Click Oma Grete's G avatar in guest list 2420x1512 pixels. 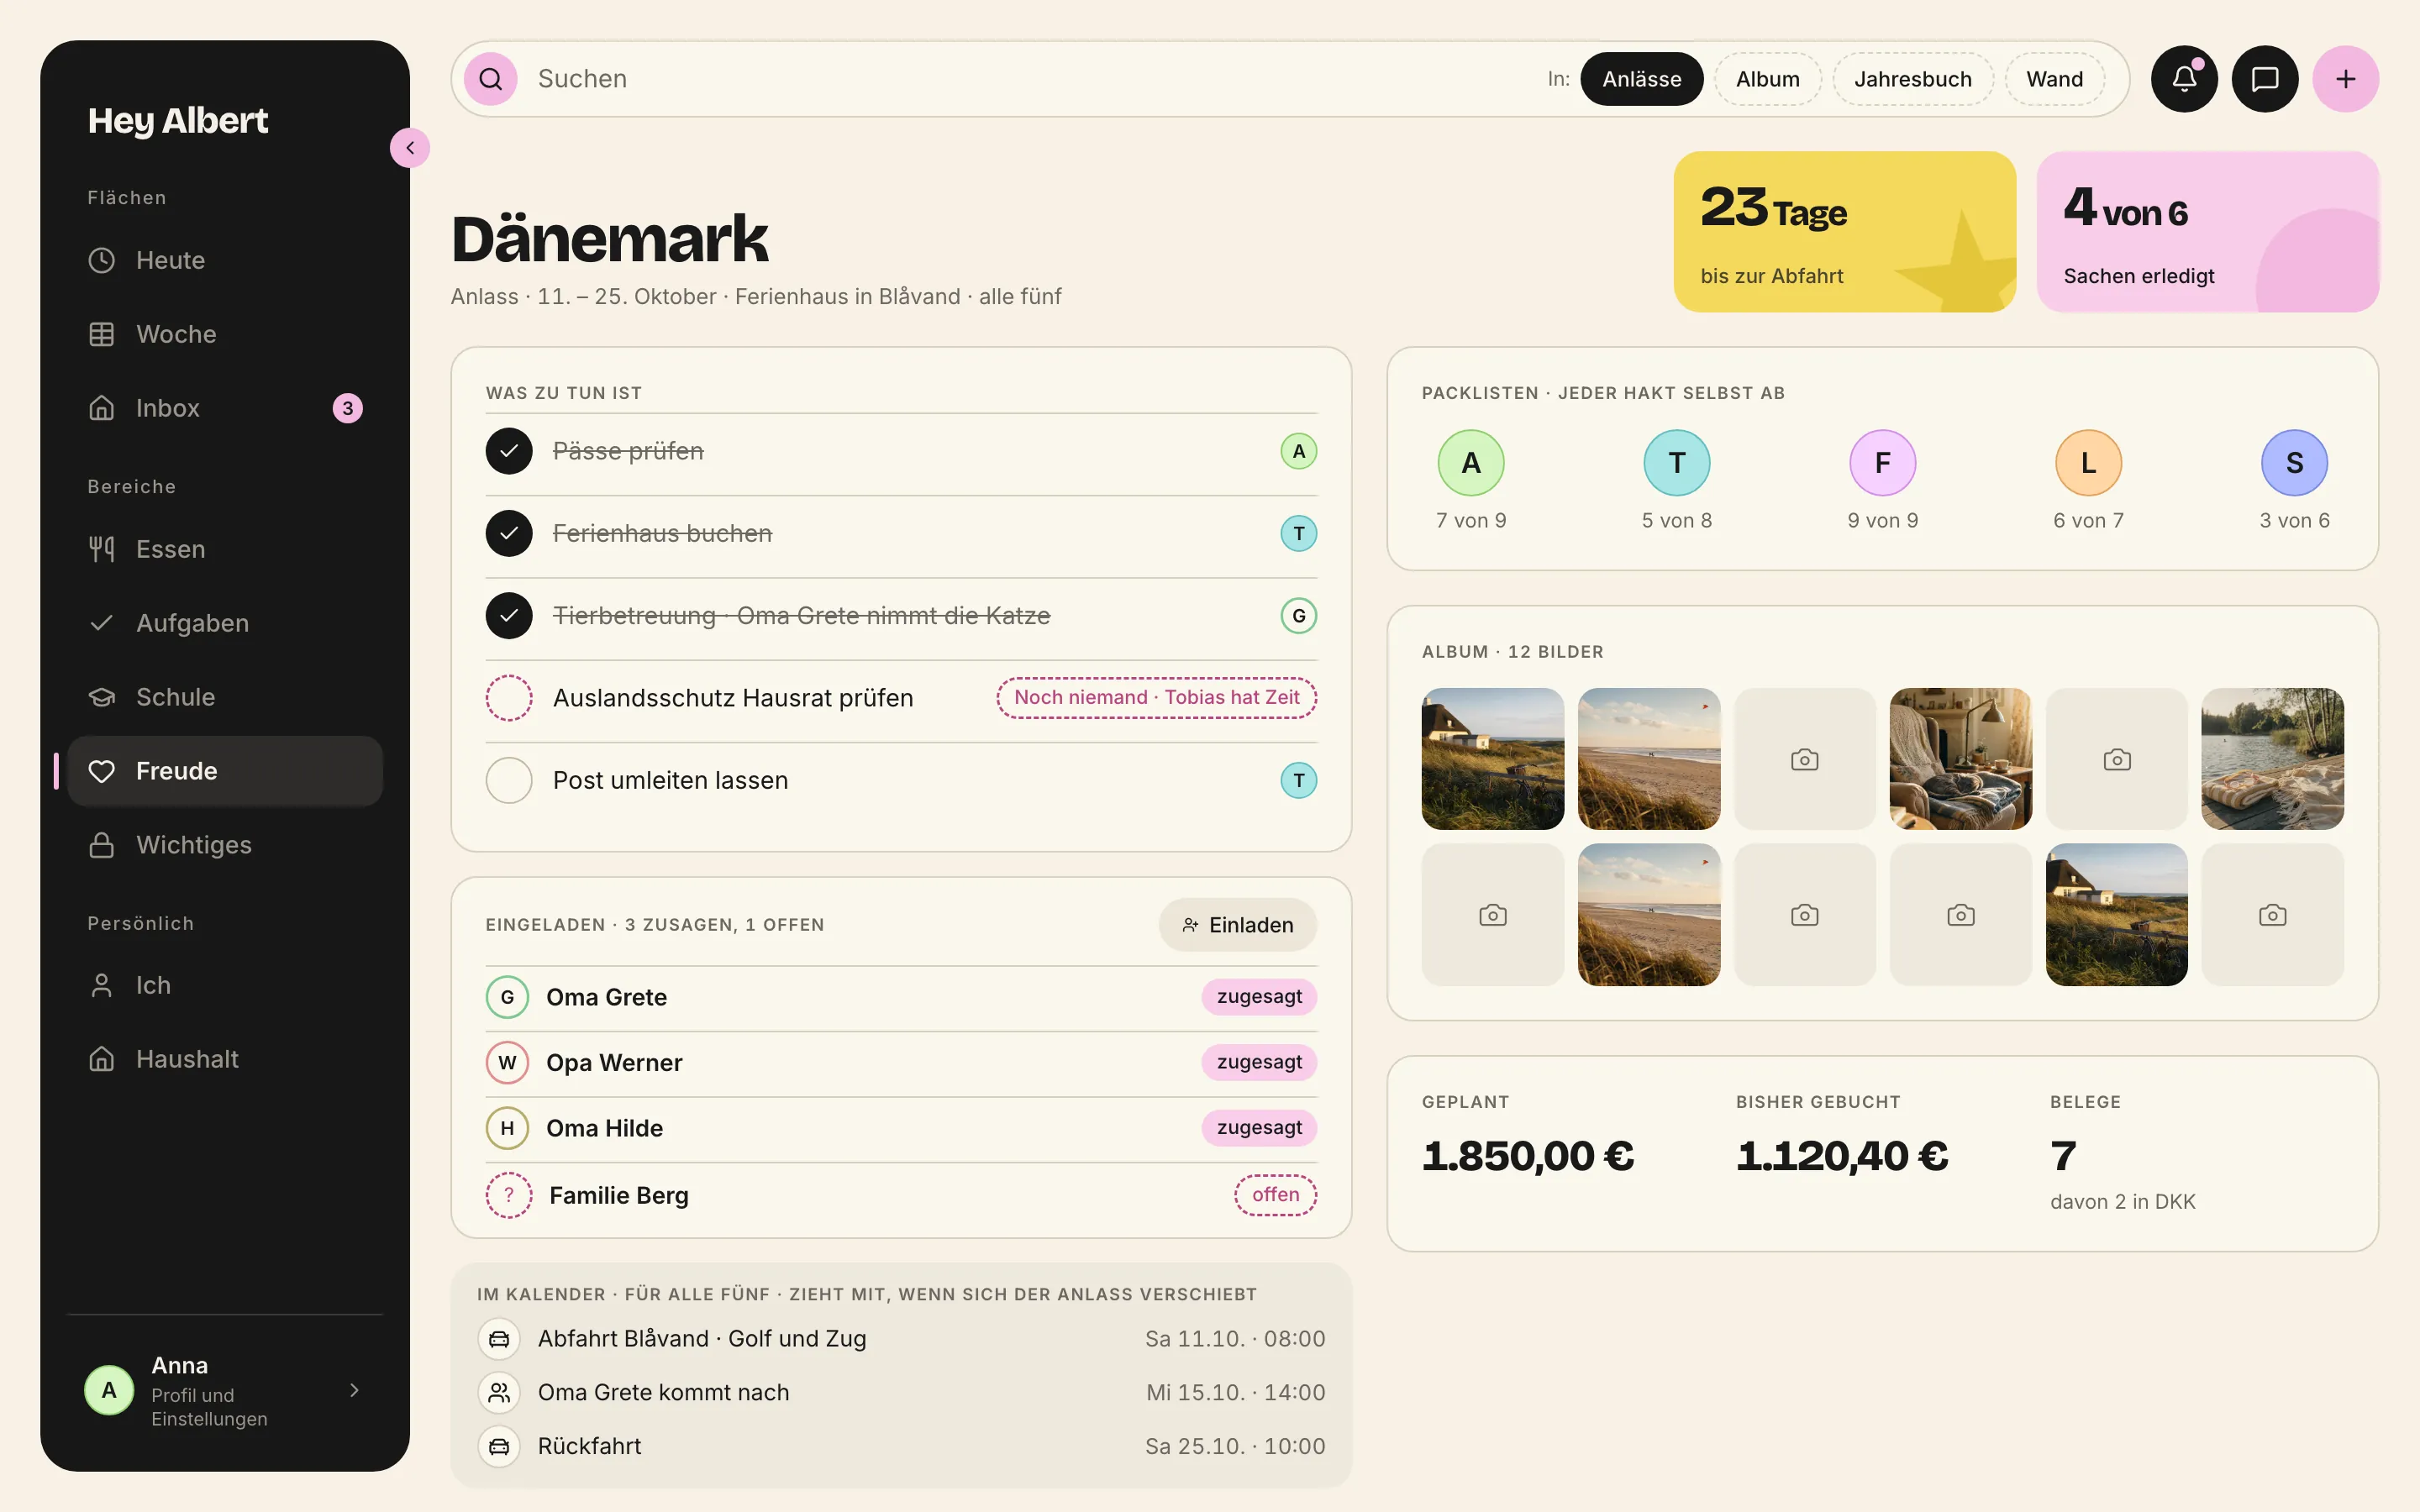click(x=507, y=997)
